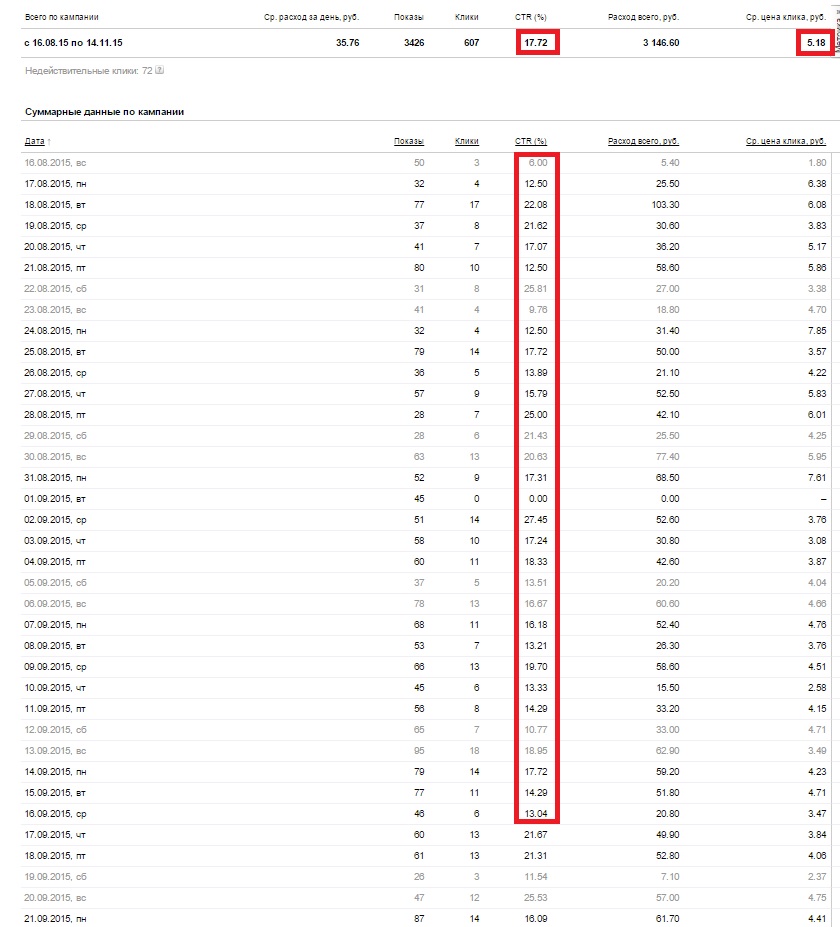840x927 pixels.
Task: Select date row 21.08.2015, пт
Action: [426, 268]
